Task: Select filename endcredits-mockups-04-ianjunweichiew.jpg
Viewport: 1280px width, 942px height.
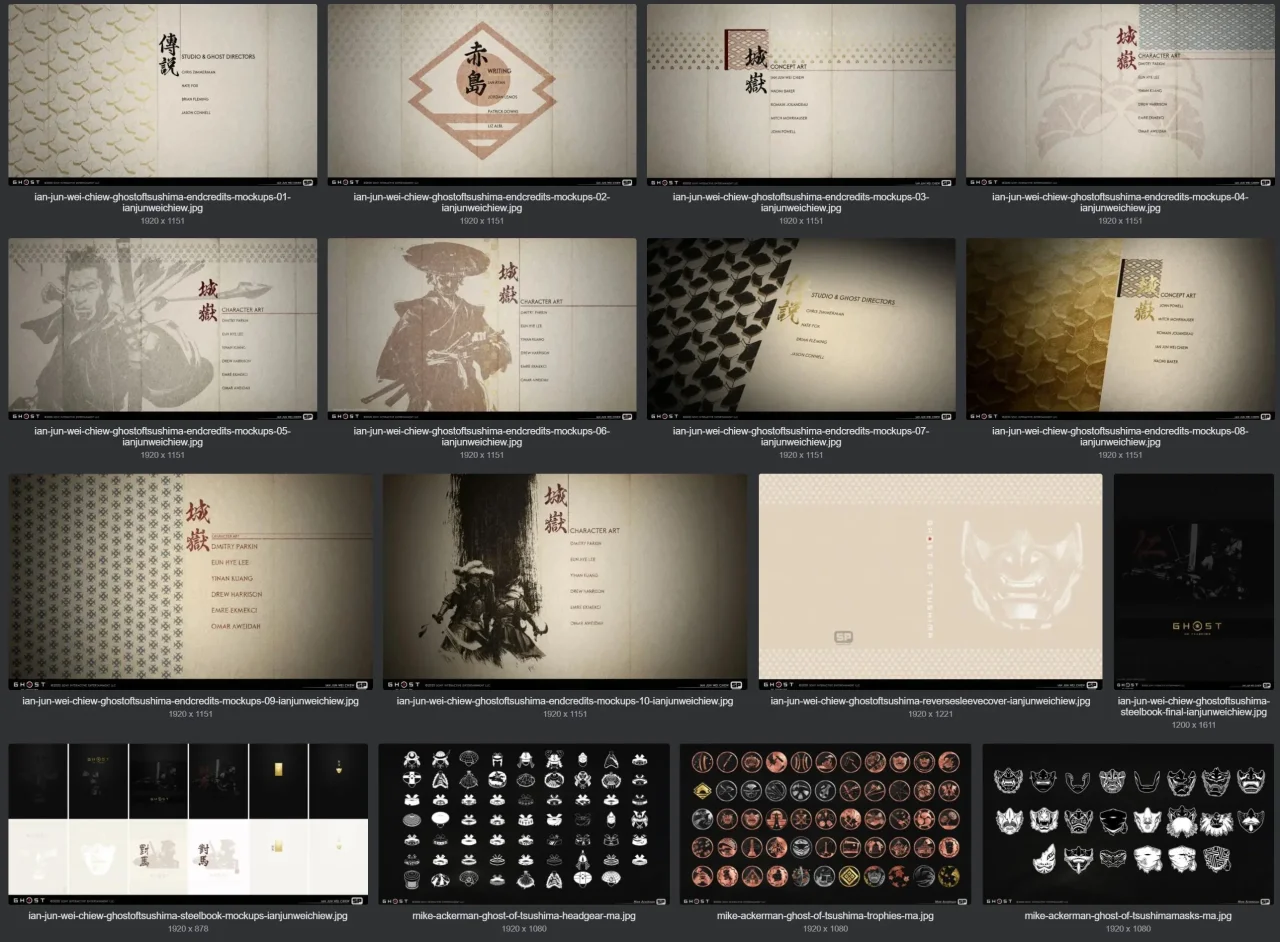Action: coord(1120,202)
